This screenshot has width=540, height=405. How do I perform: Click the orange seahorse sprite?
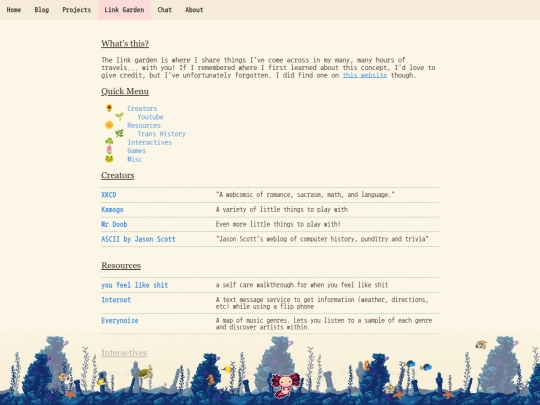(210, 380)
